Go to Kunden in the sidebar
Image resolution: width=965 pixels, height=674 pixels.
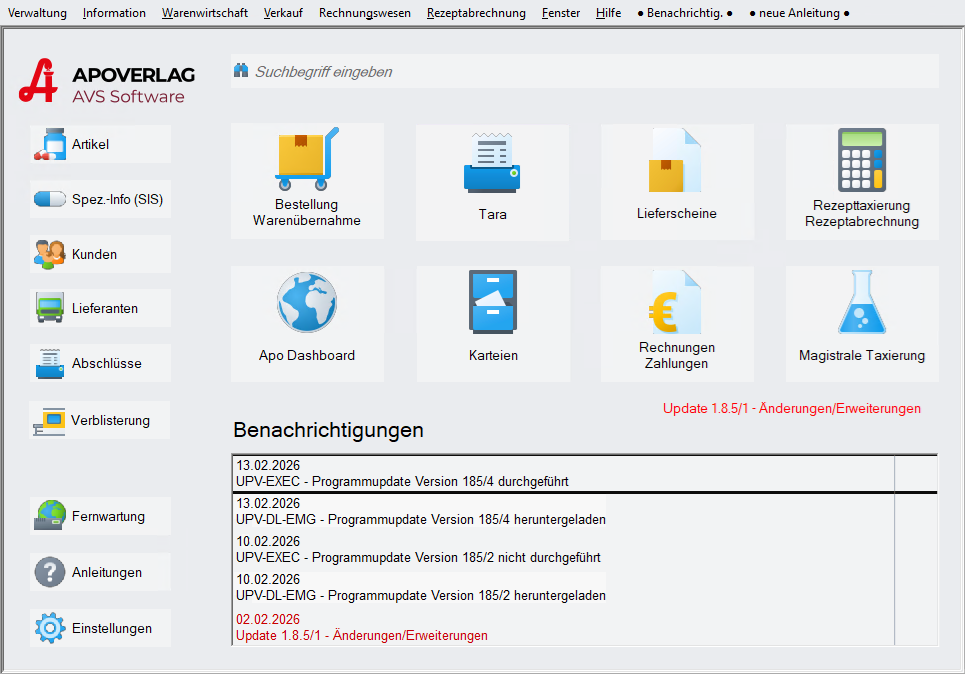tap(100, 254)
